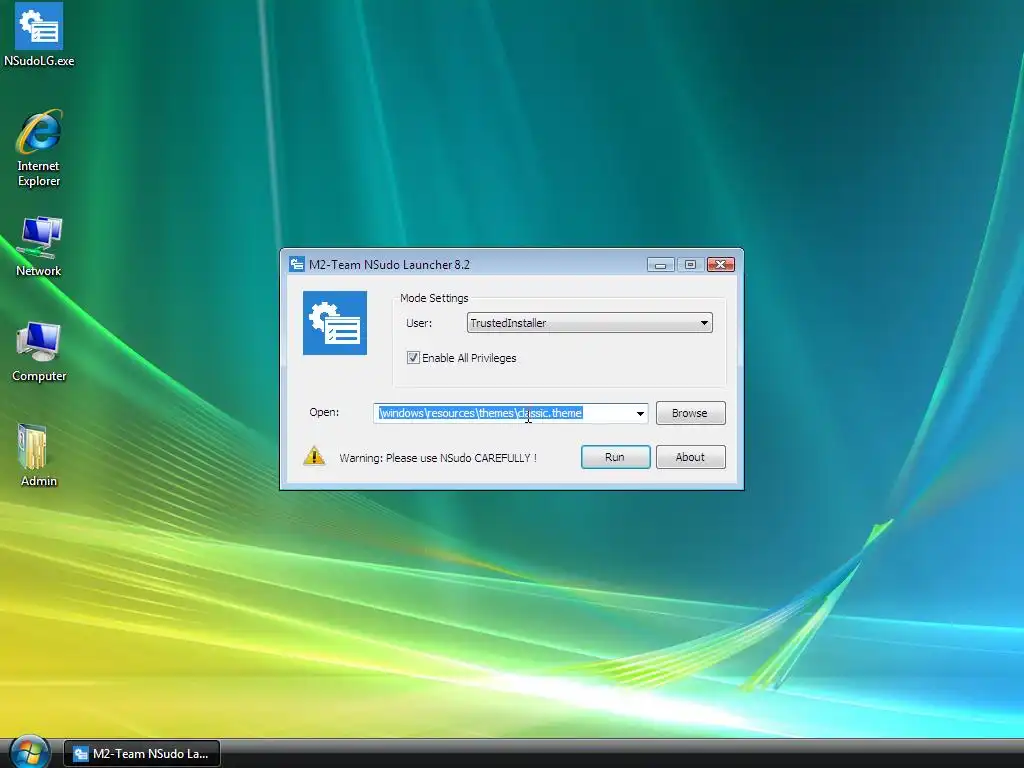
Task: Click the 'Mode Settings' group label
Action: click(x=434, y=298)
